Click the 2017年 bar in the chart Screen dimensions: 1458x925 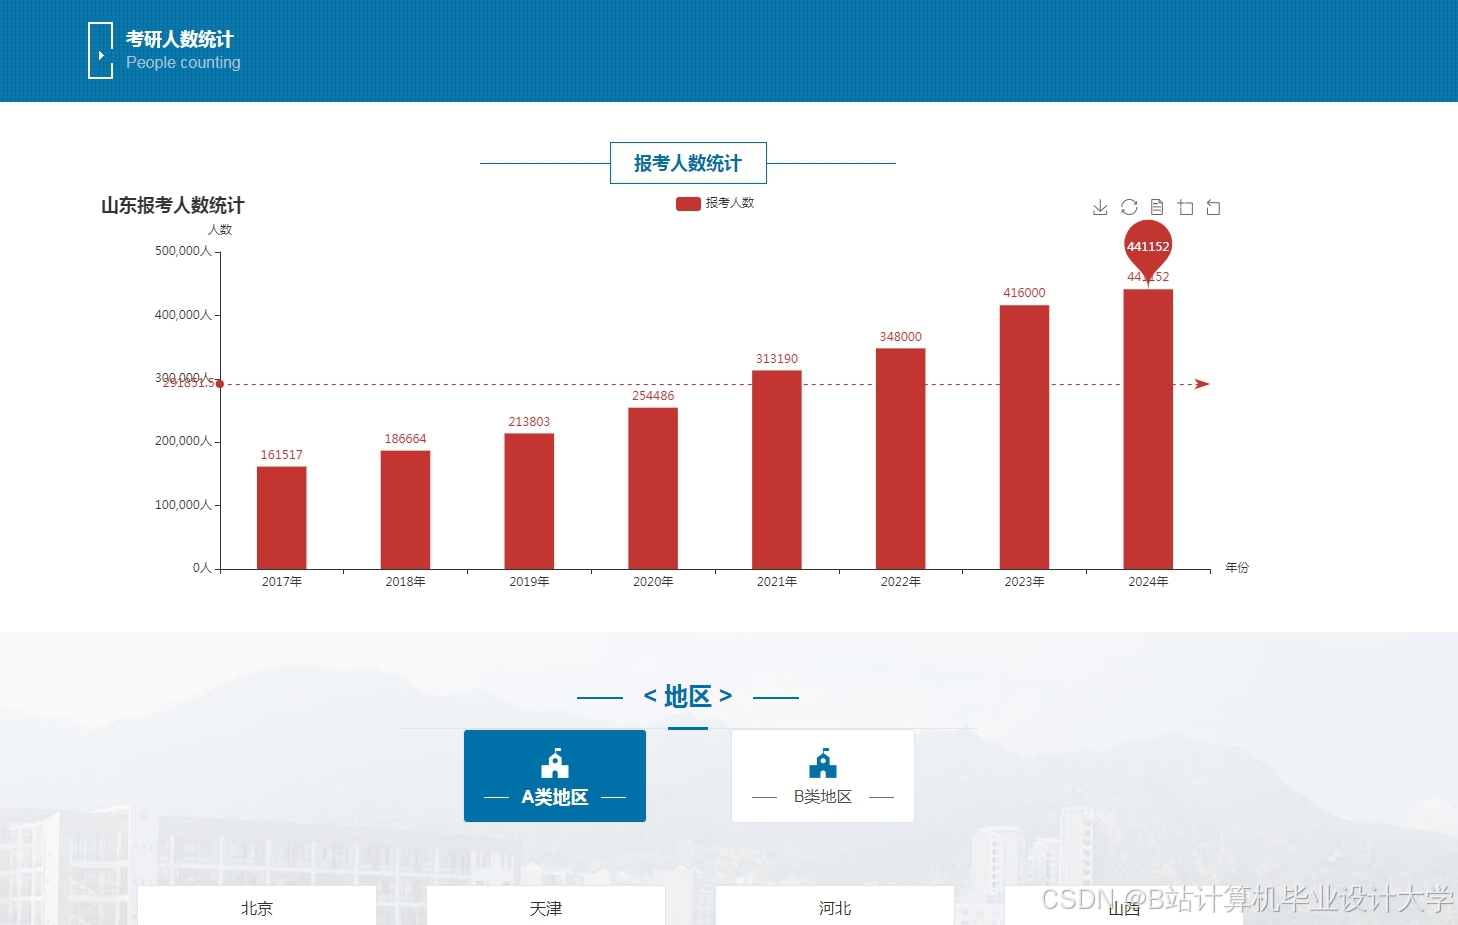281,515
